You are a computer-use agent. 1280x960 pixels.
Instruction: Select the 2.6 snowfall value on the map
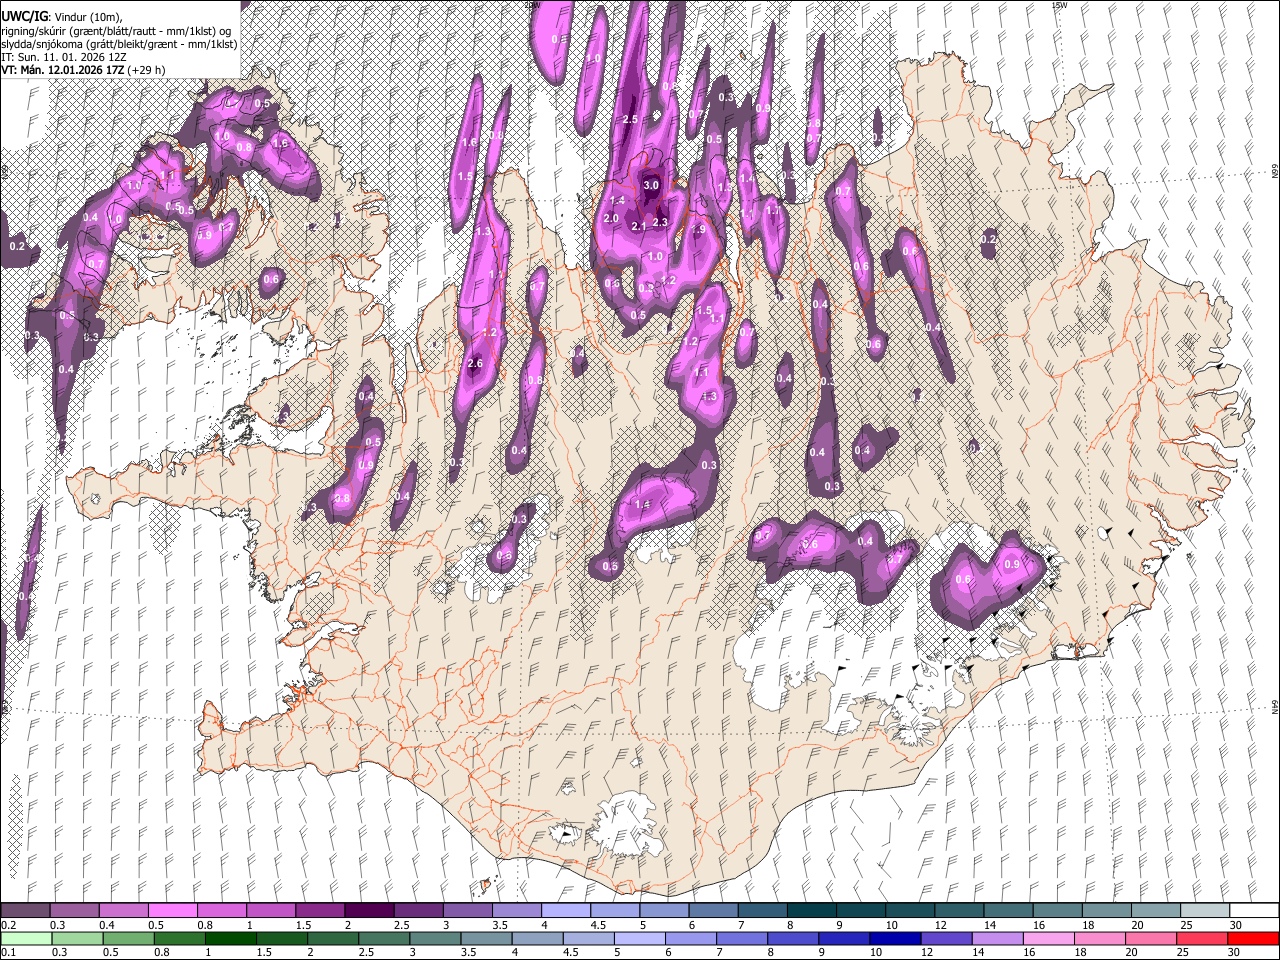click(475, 363)
